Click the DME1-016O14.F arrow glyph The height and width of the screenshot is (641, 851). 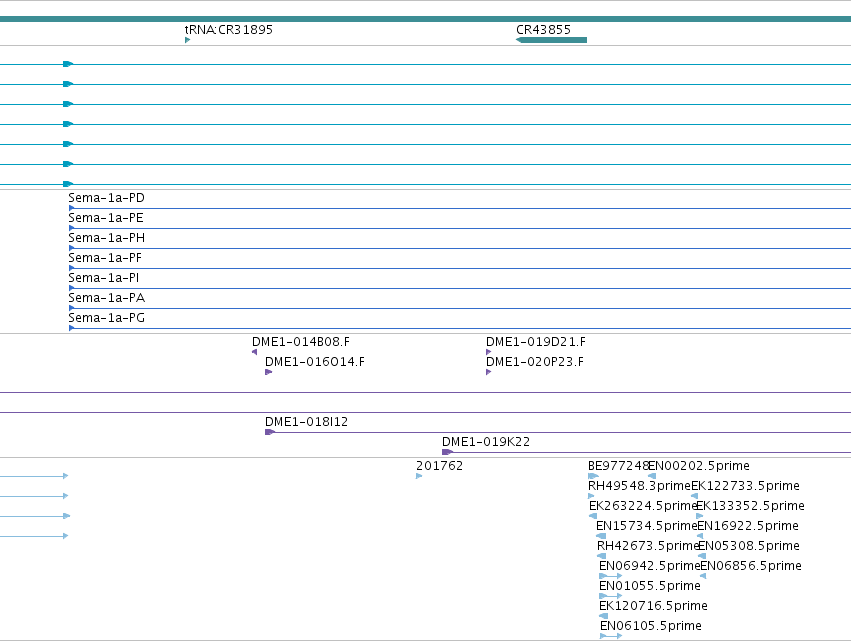point(268,372)
